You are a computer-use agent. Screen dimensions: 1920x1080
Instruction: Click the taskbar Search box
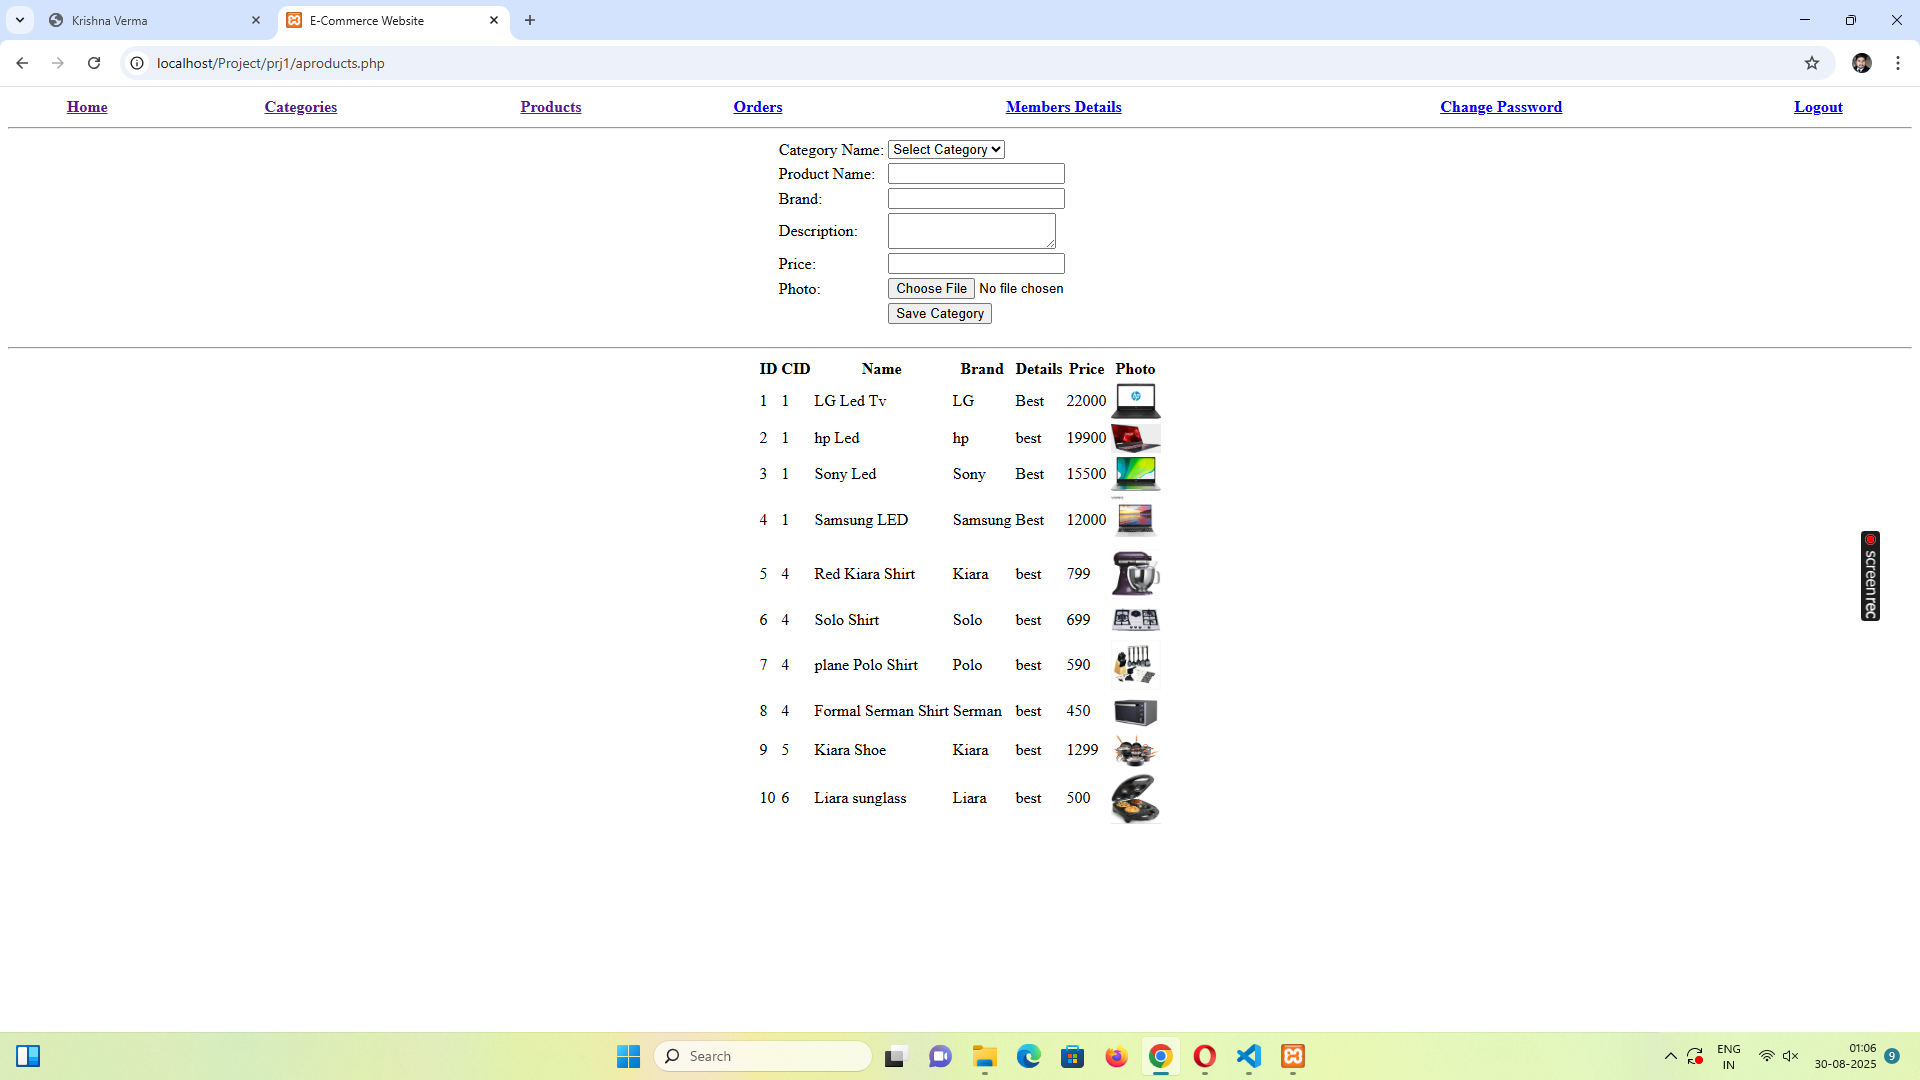coord(763,1056)
